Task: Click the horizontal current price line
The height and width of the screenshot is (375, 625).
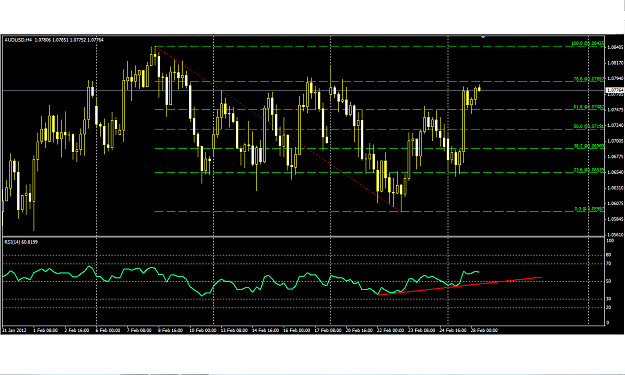Action: [303, 91]
